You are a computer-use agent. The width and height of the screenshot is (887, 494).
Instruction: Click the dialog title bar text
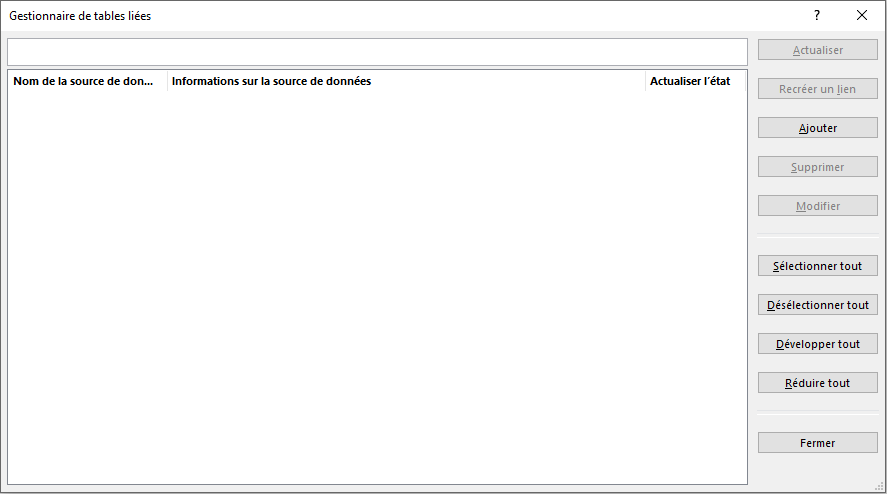coord(80,16)
